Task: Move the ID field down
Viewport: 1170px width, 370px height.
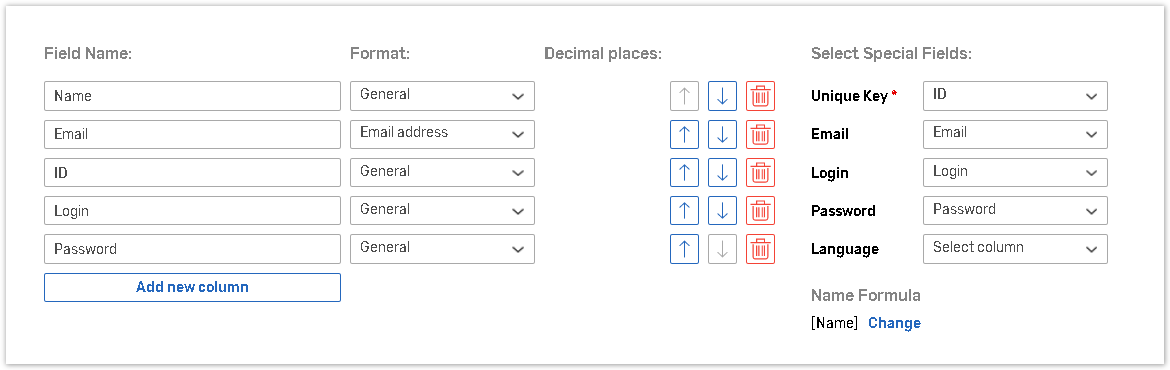Action: pos(722,172)
